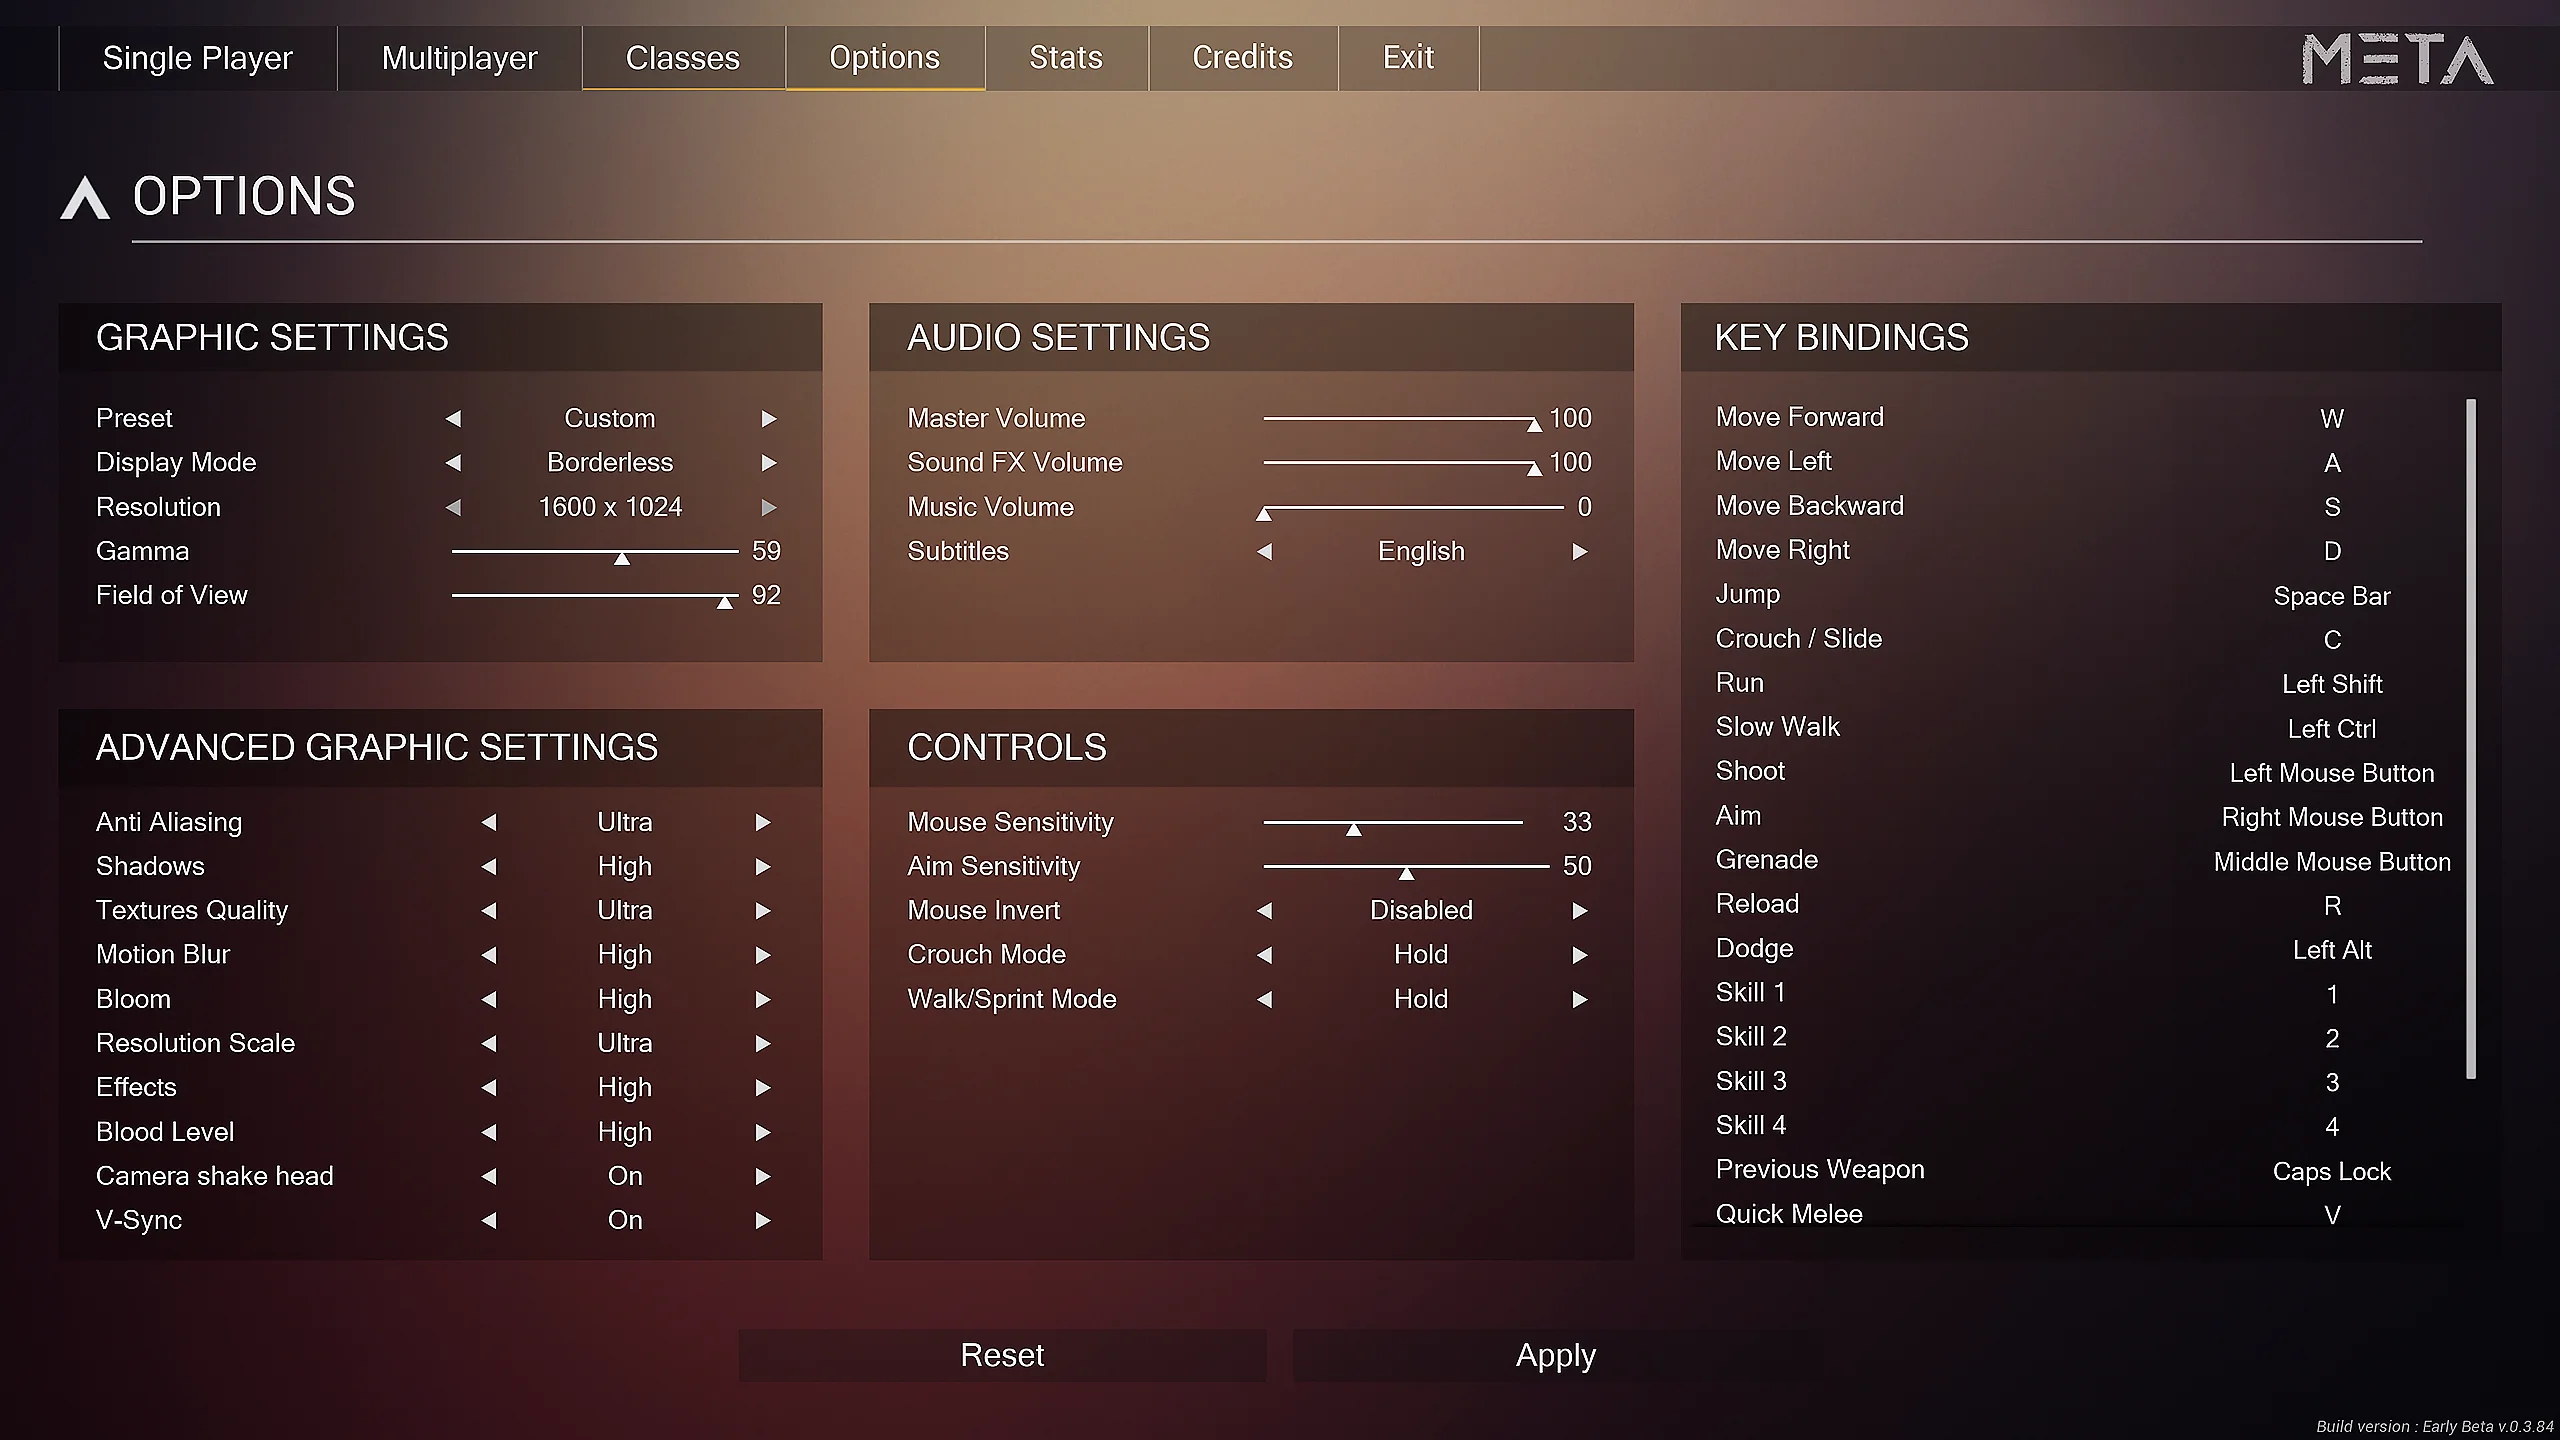This screenshot has width=2560, height=1440.
Task: Open the Multiplayer tab
Action: pos(460,58)
